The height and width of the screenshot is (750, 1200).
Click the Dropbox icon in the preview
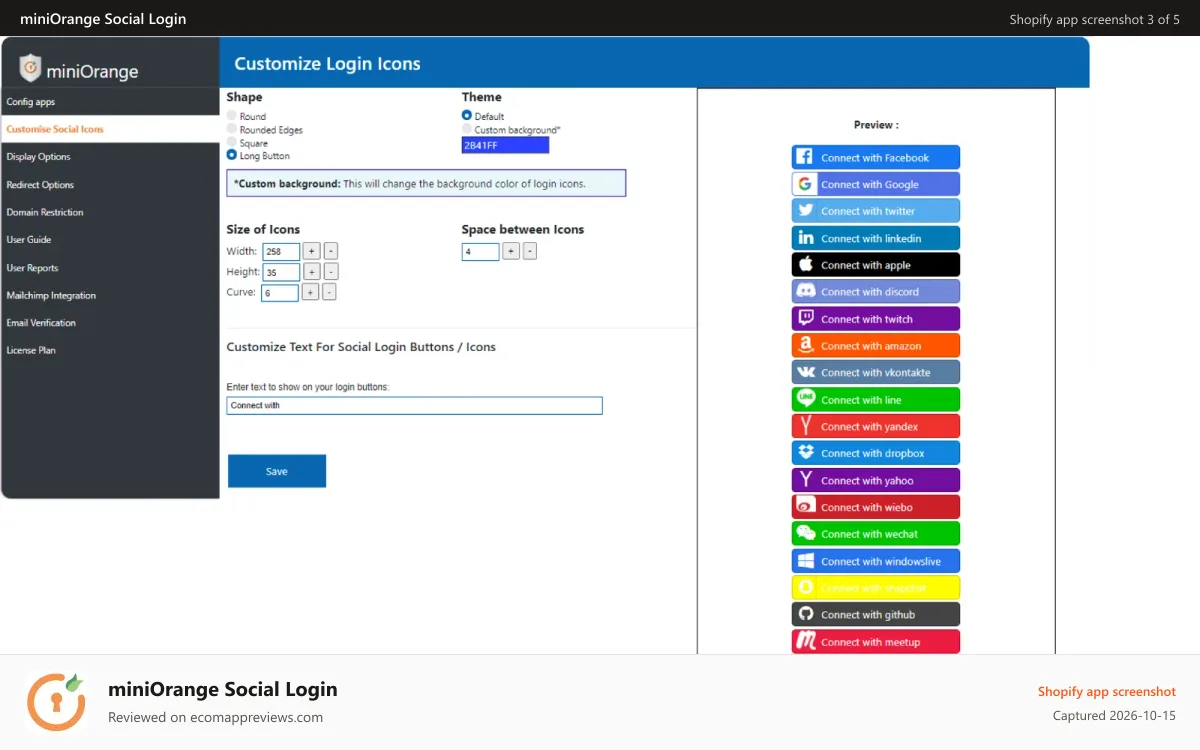point(805,453)
